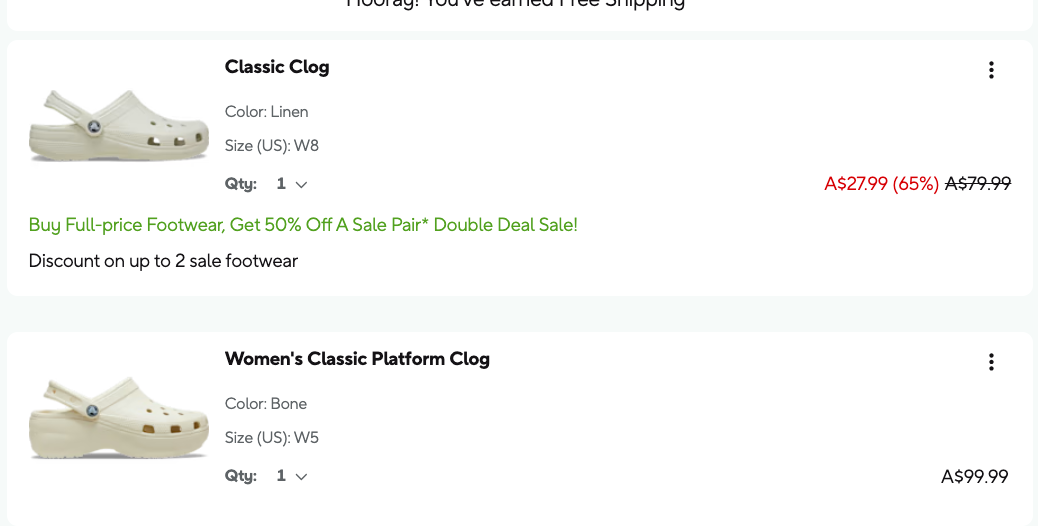The width and height of the screenshot is (1038, 526).
Task: Click the "Color: Bone" detail
Action: coord(266,404)
